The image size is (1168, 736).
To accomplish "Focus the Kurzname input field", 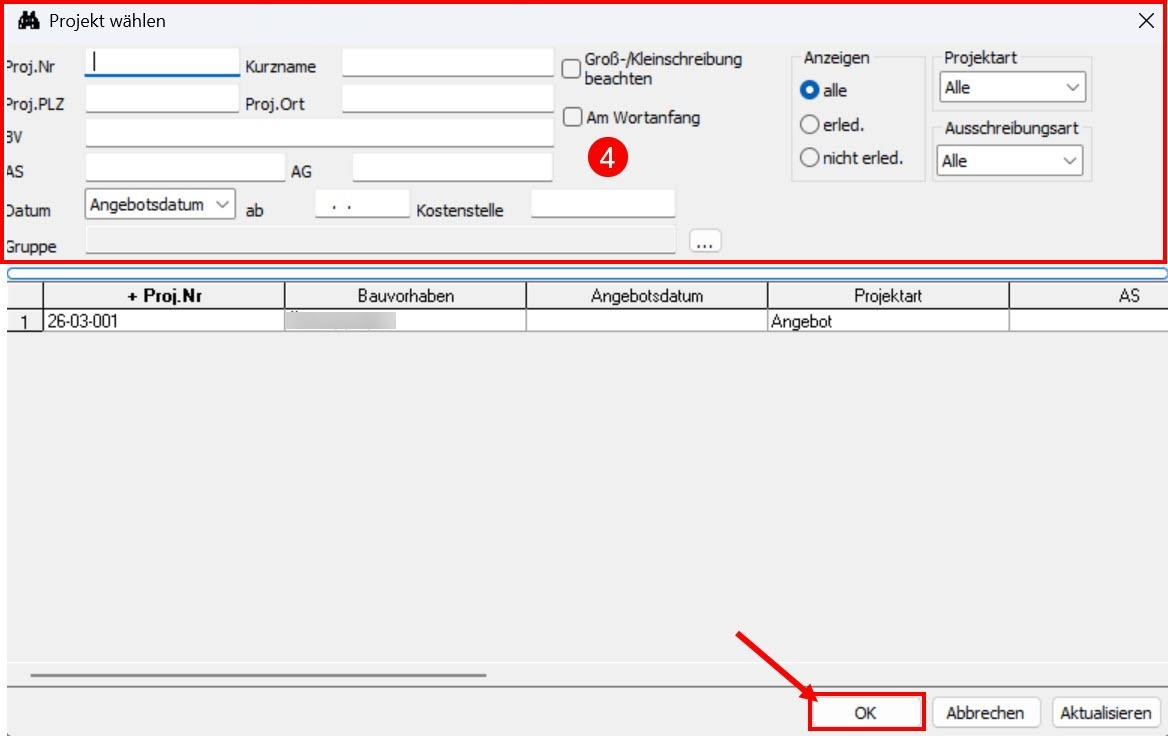I will [448, 63].
